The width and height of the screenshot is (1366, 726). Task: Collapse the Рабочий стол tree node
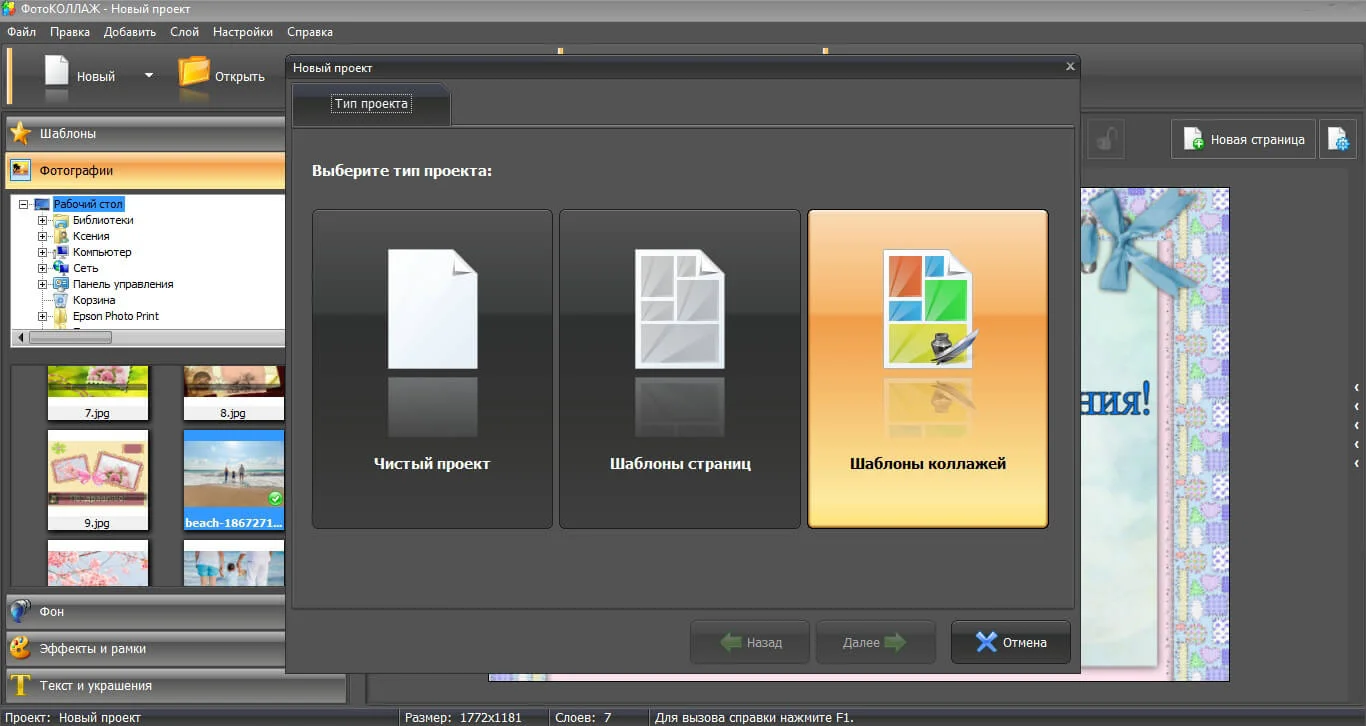point(23,204)
